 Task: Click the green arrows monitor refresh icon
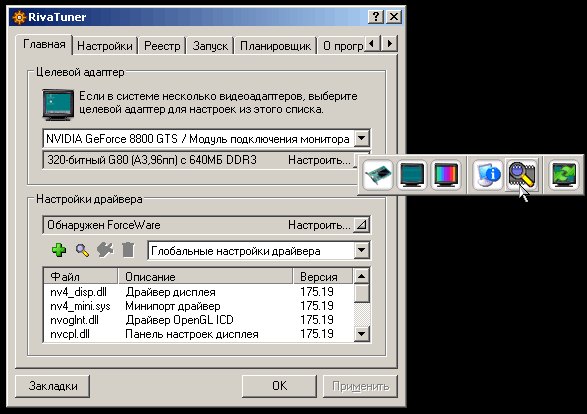coord(564,175)
